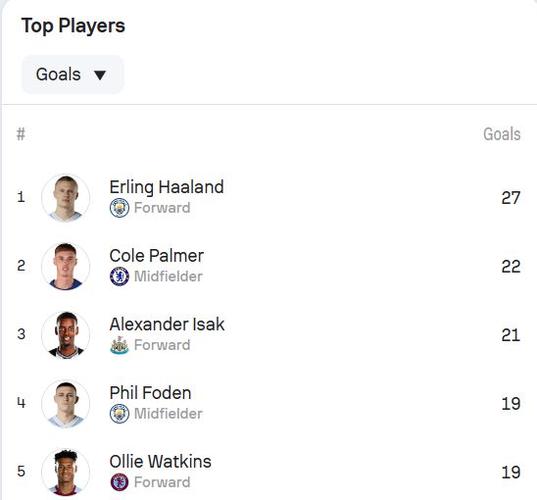Click the Top Players heading

click(73, 26)
